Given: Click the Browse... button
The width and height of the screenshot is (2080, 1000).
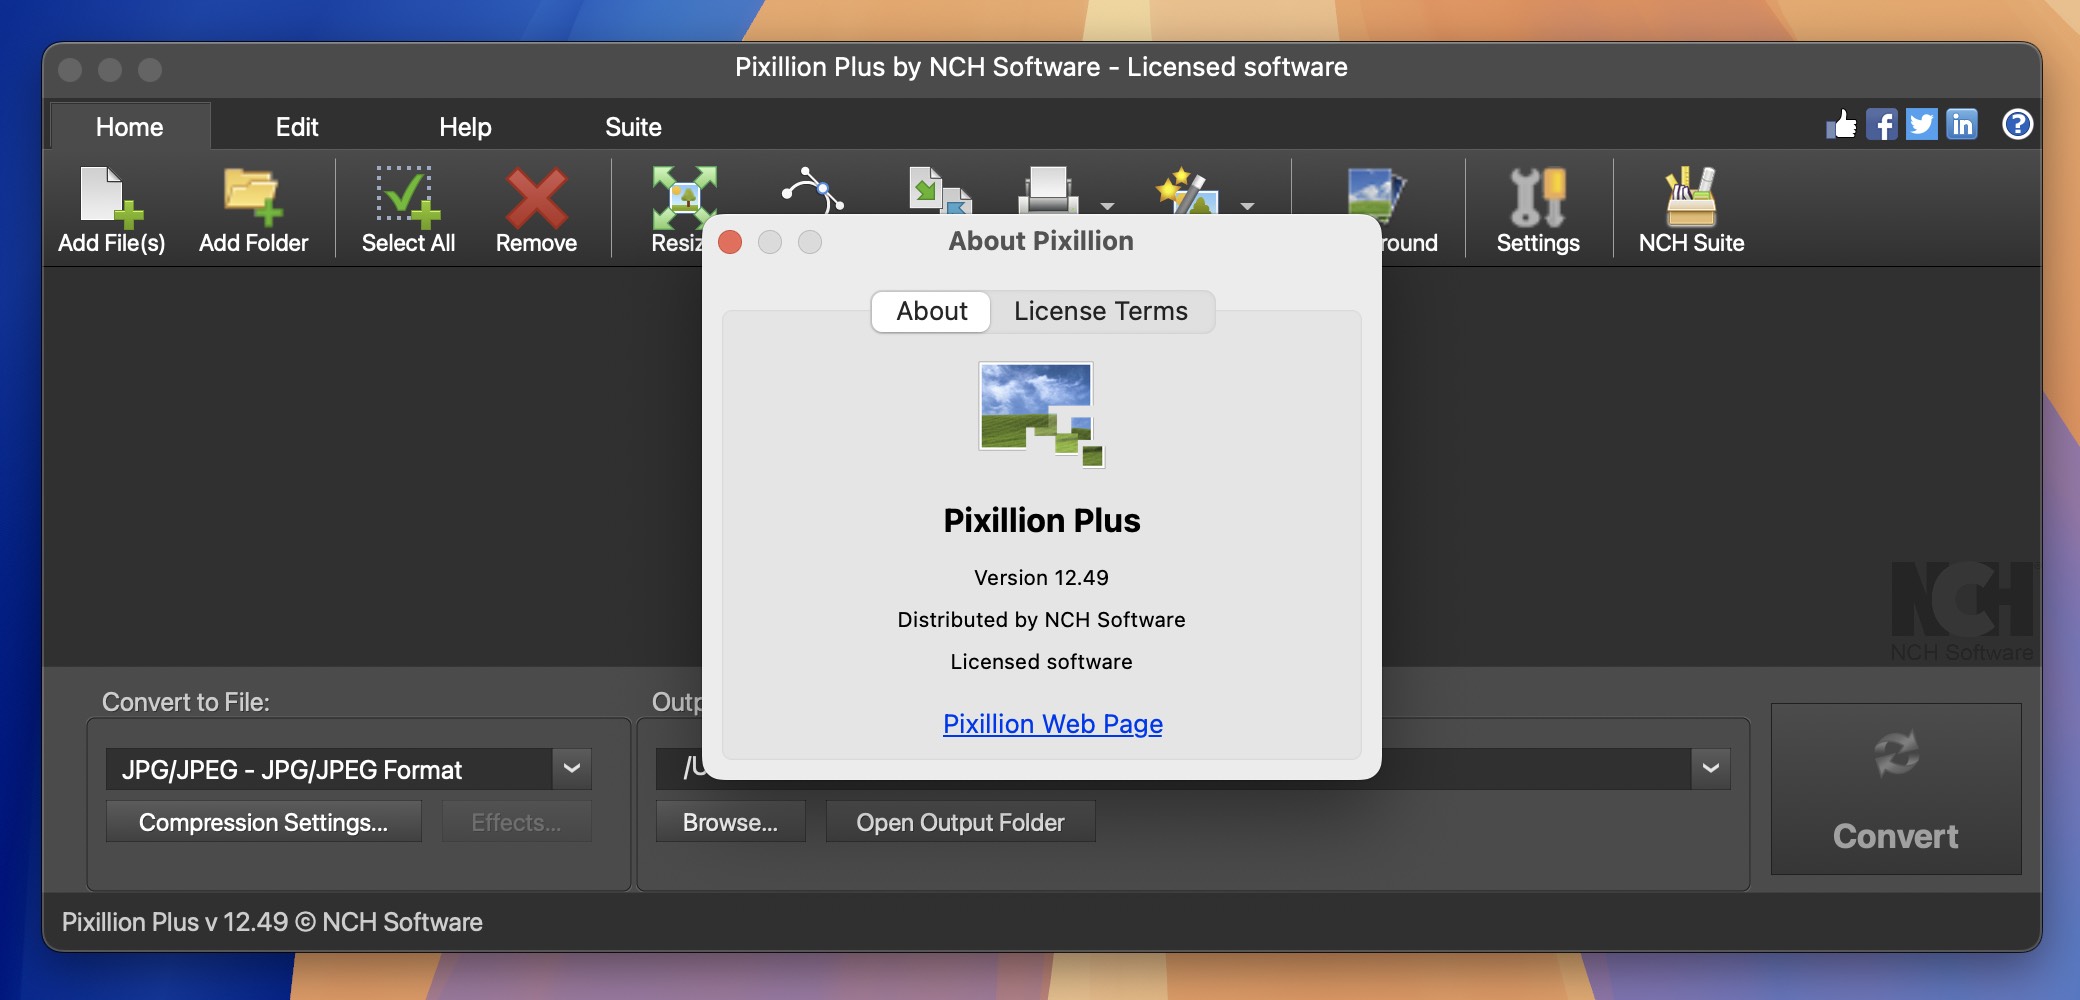Looking at the screenshot, I should (x=730, y=822).
